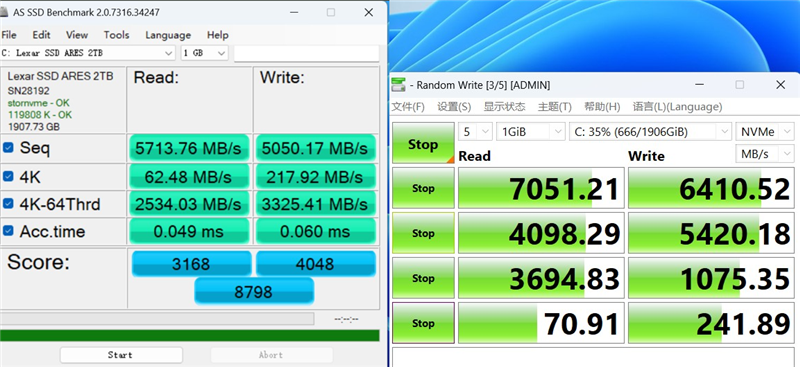
Task: Click Stop button beside 4098.29 row
Action: [423, 233]
